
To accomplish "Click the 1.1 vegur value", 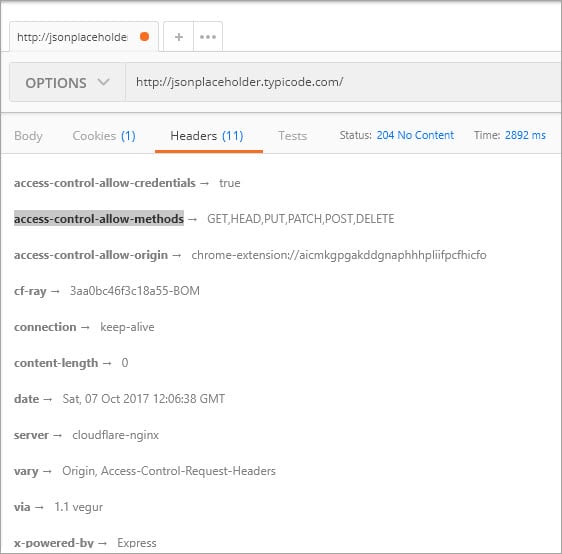I will [x=78, y=507].
